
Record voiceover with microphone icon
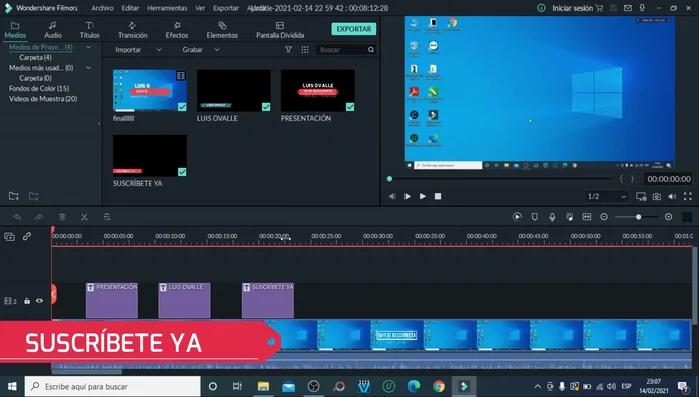[552, 217]
